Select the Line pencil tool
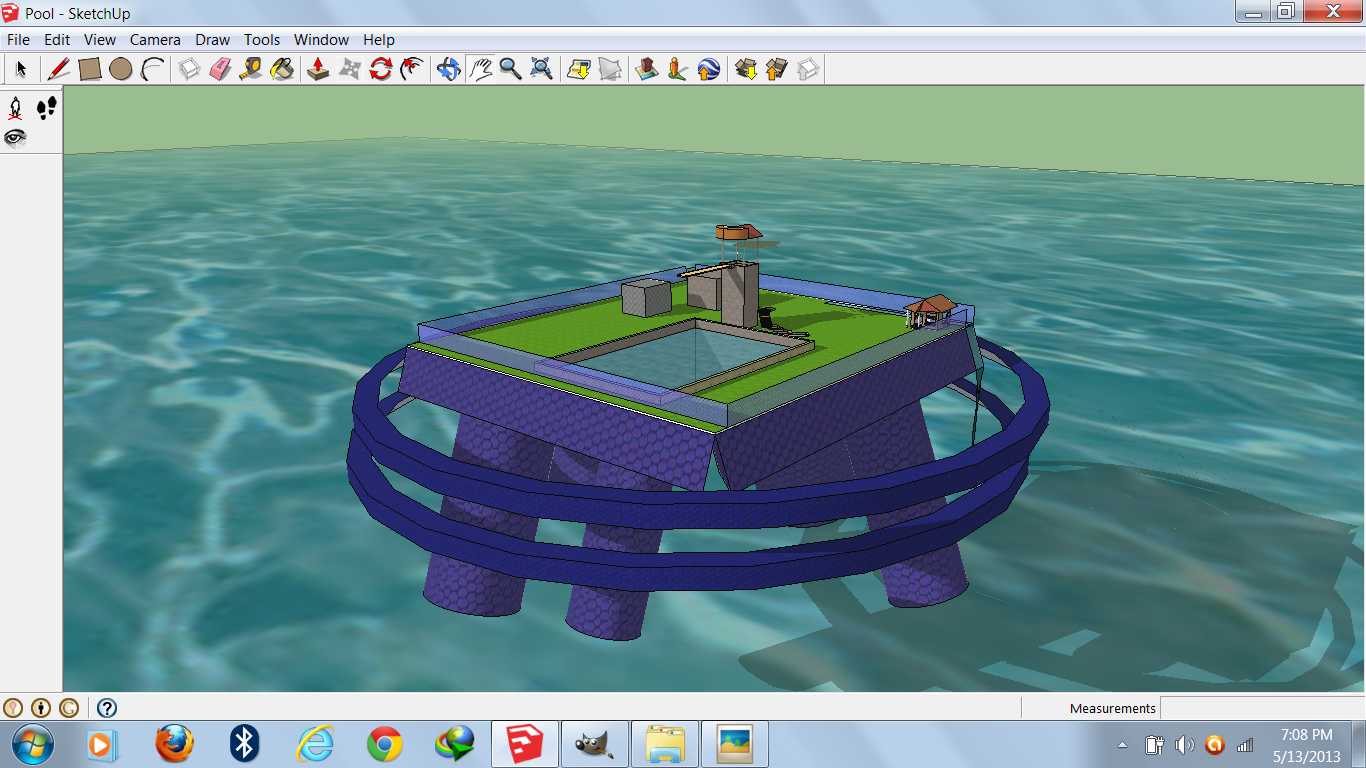Viewport: 1366px width, 768px height. pos(58,69)
